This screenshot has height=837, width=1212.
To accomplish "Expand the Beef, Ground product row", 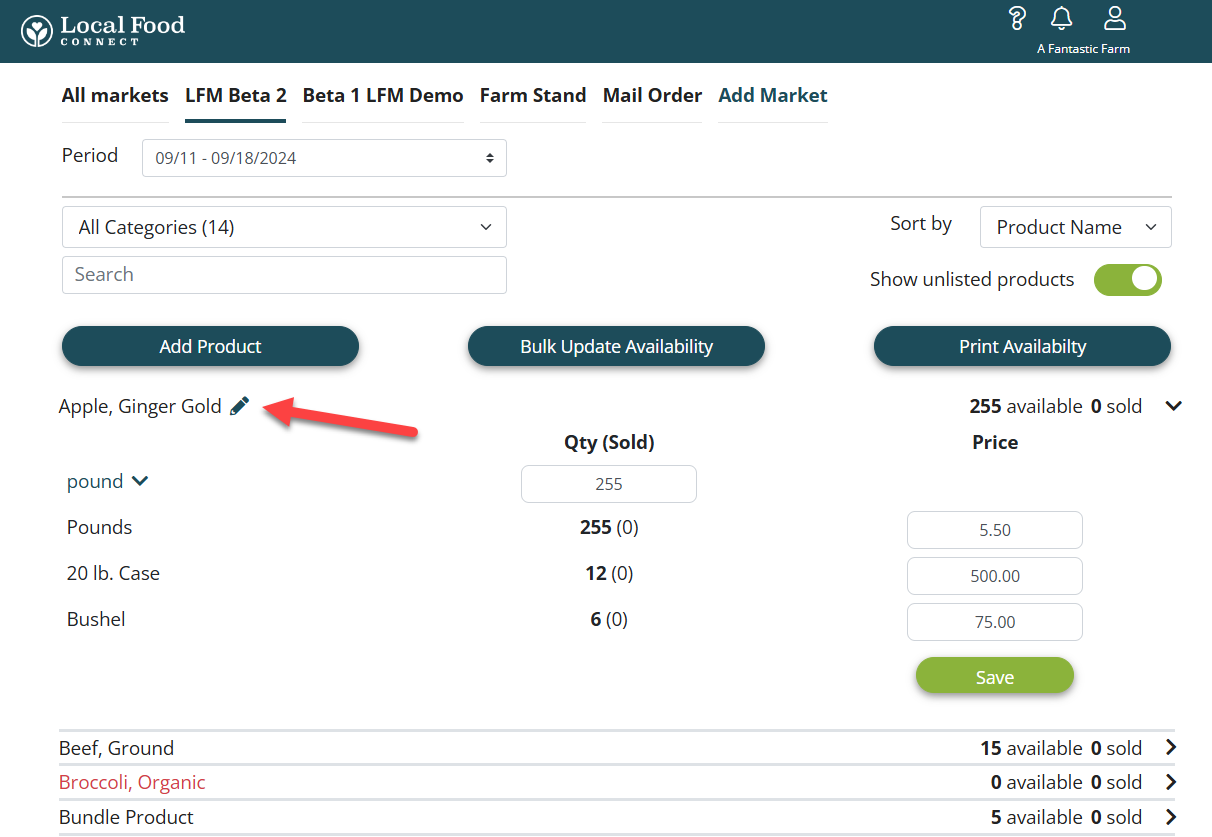I will coord(1171,748).
